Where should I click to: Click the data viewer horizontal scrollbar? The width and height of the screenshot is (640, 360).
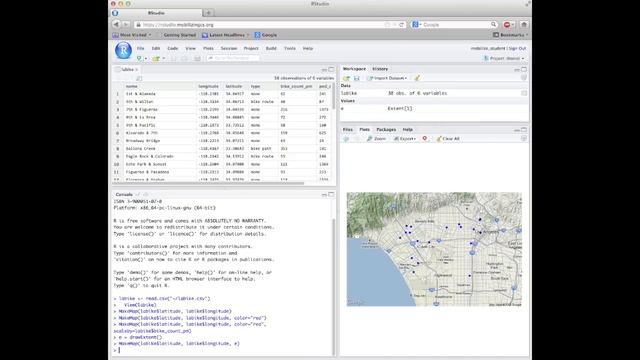pos(209,183)
